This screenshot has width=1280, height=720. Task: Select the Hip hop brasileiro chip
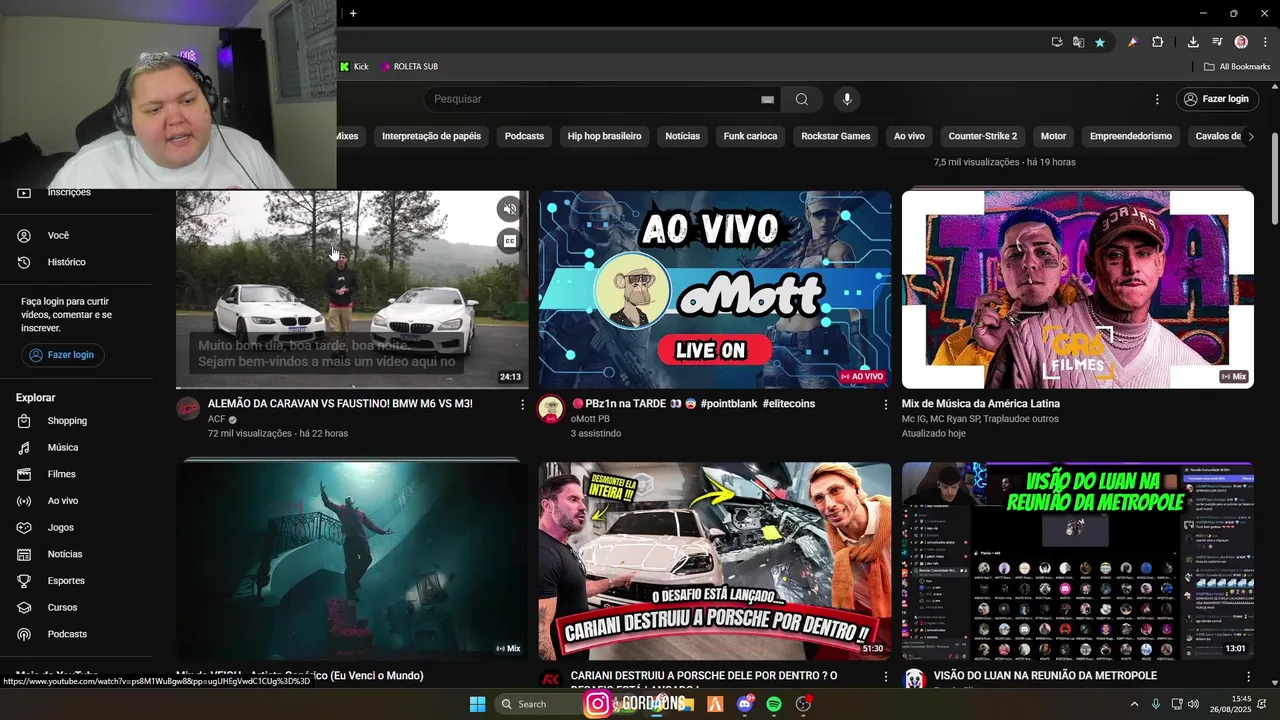click(604, 136)
